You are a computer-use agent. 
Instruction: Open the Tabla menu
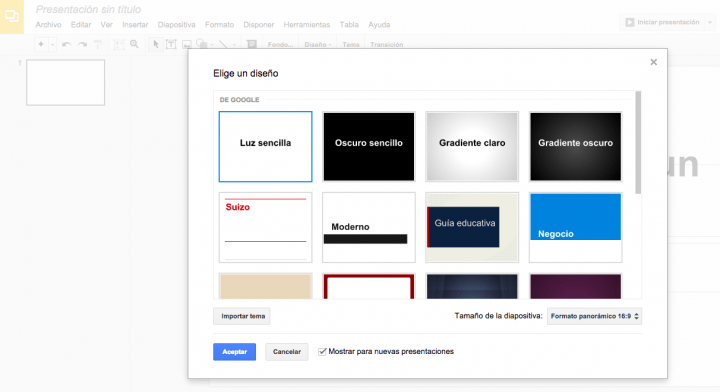pos(349,25)
